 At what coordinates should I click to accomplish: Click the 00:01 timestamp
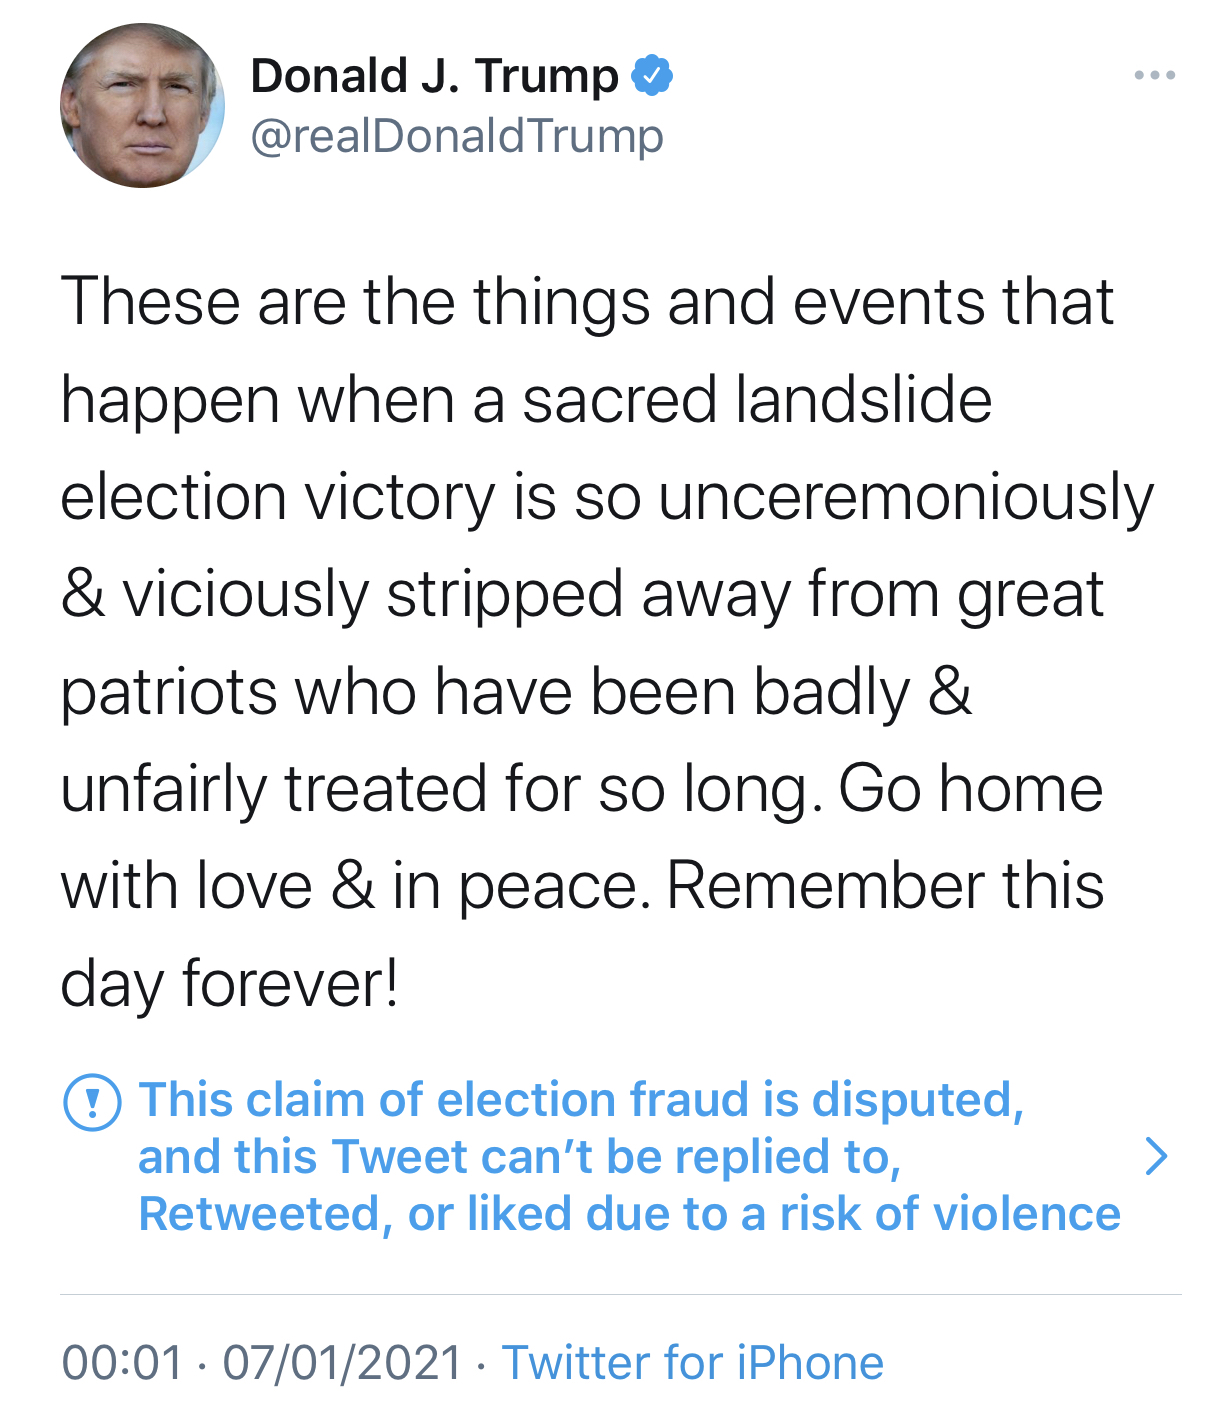coord(124,1363)
